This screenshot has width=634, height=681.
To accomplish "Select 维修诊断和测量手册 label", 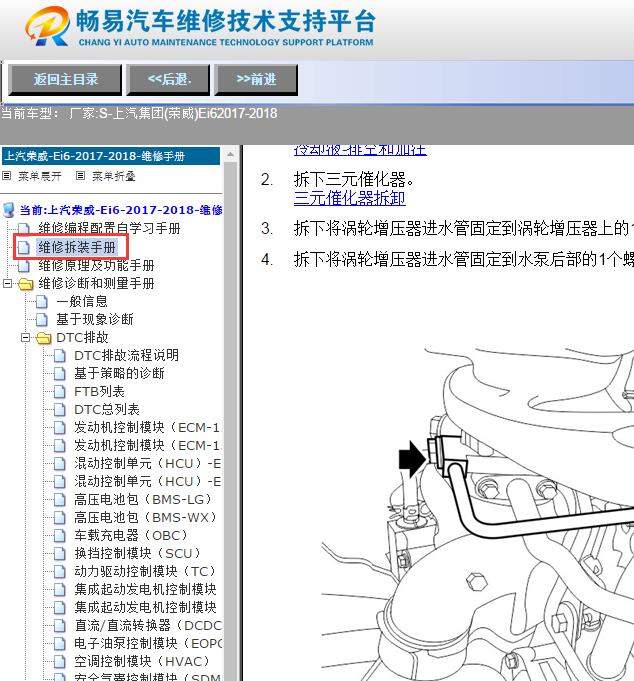I will click(x=96, y=283).
